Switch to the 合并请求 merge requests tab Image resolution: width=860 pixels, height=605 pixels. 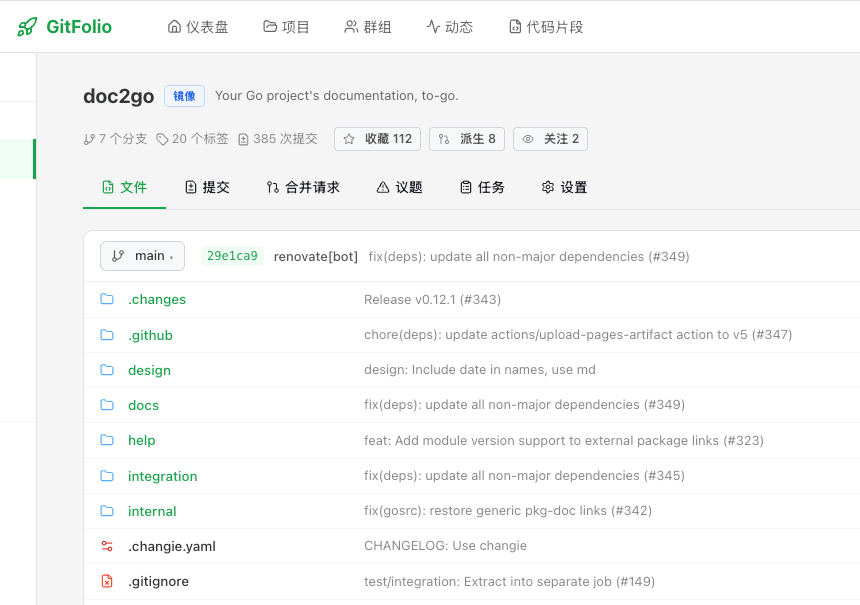click(x=303, y=188)
